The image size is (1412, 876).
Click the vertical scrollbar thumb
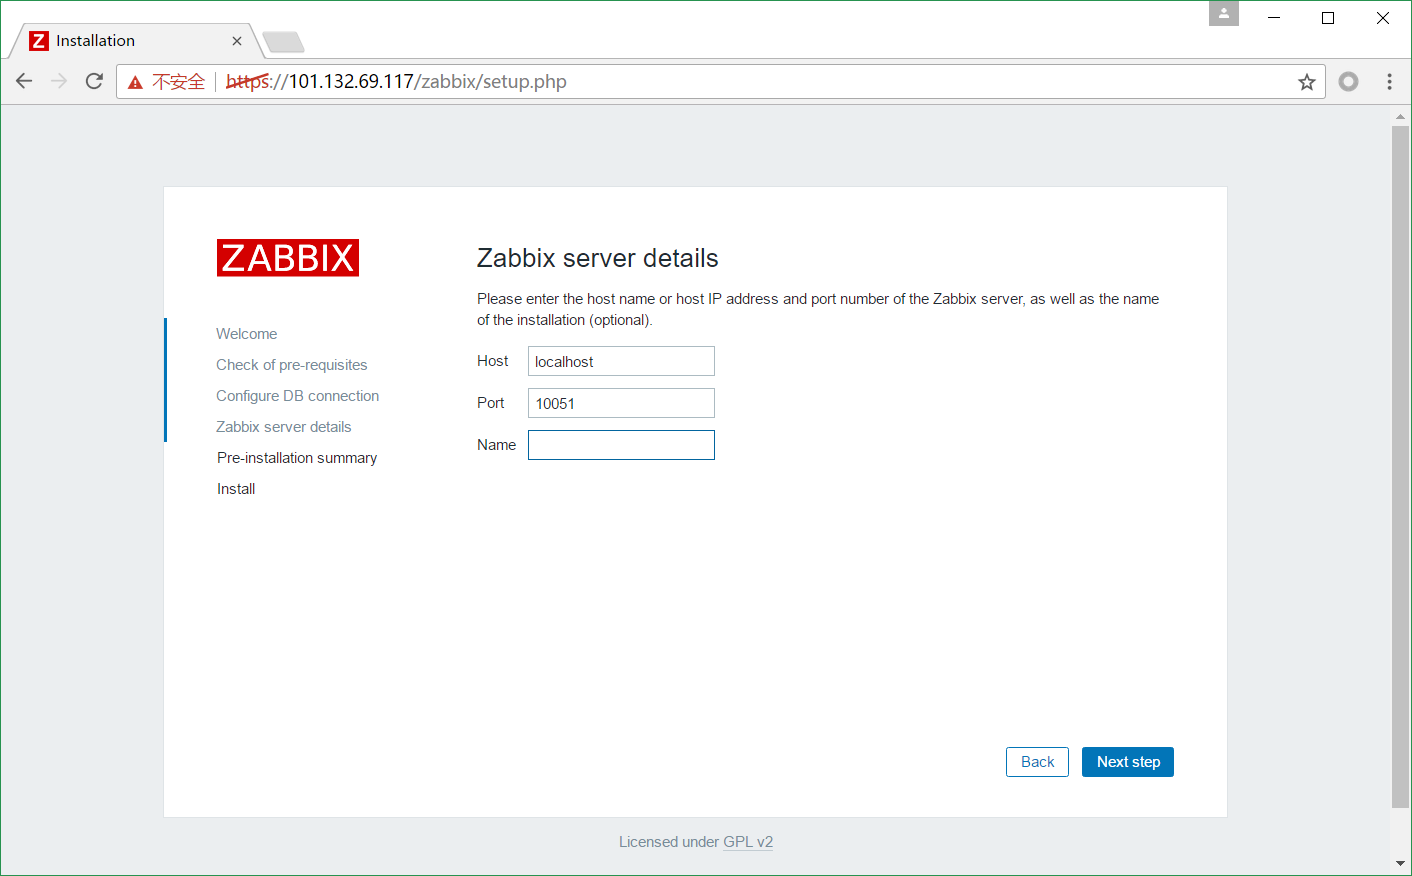(1400, 466)
